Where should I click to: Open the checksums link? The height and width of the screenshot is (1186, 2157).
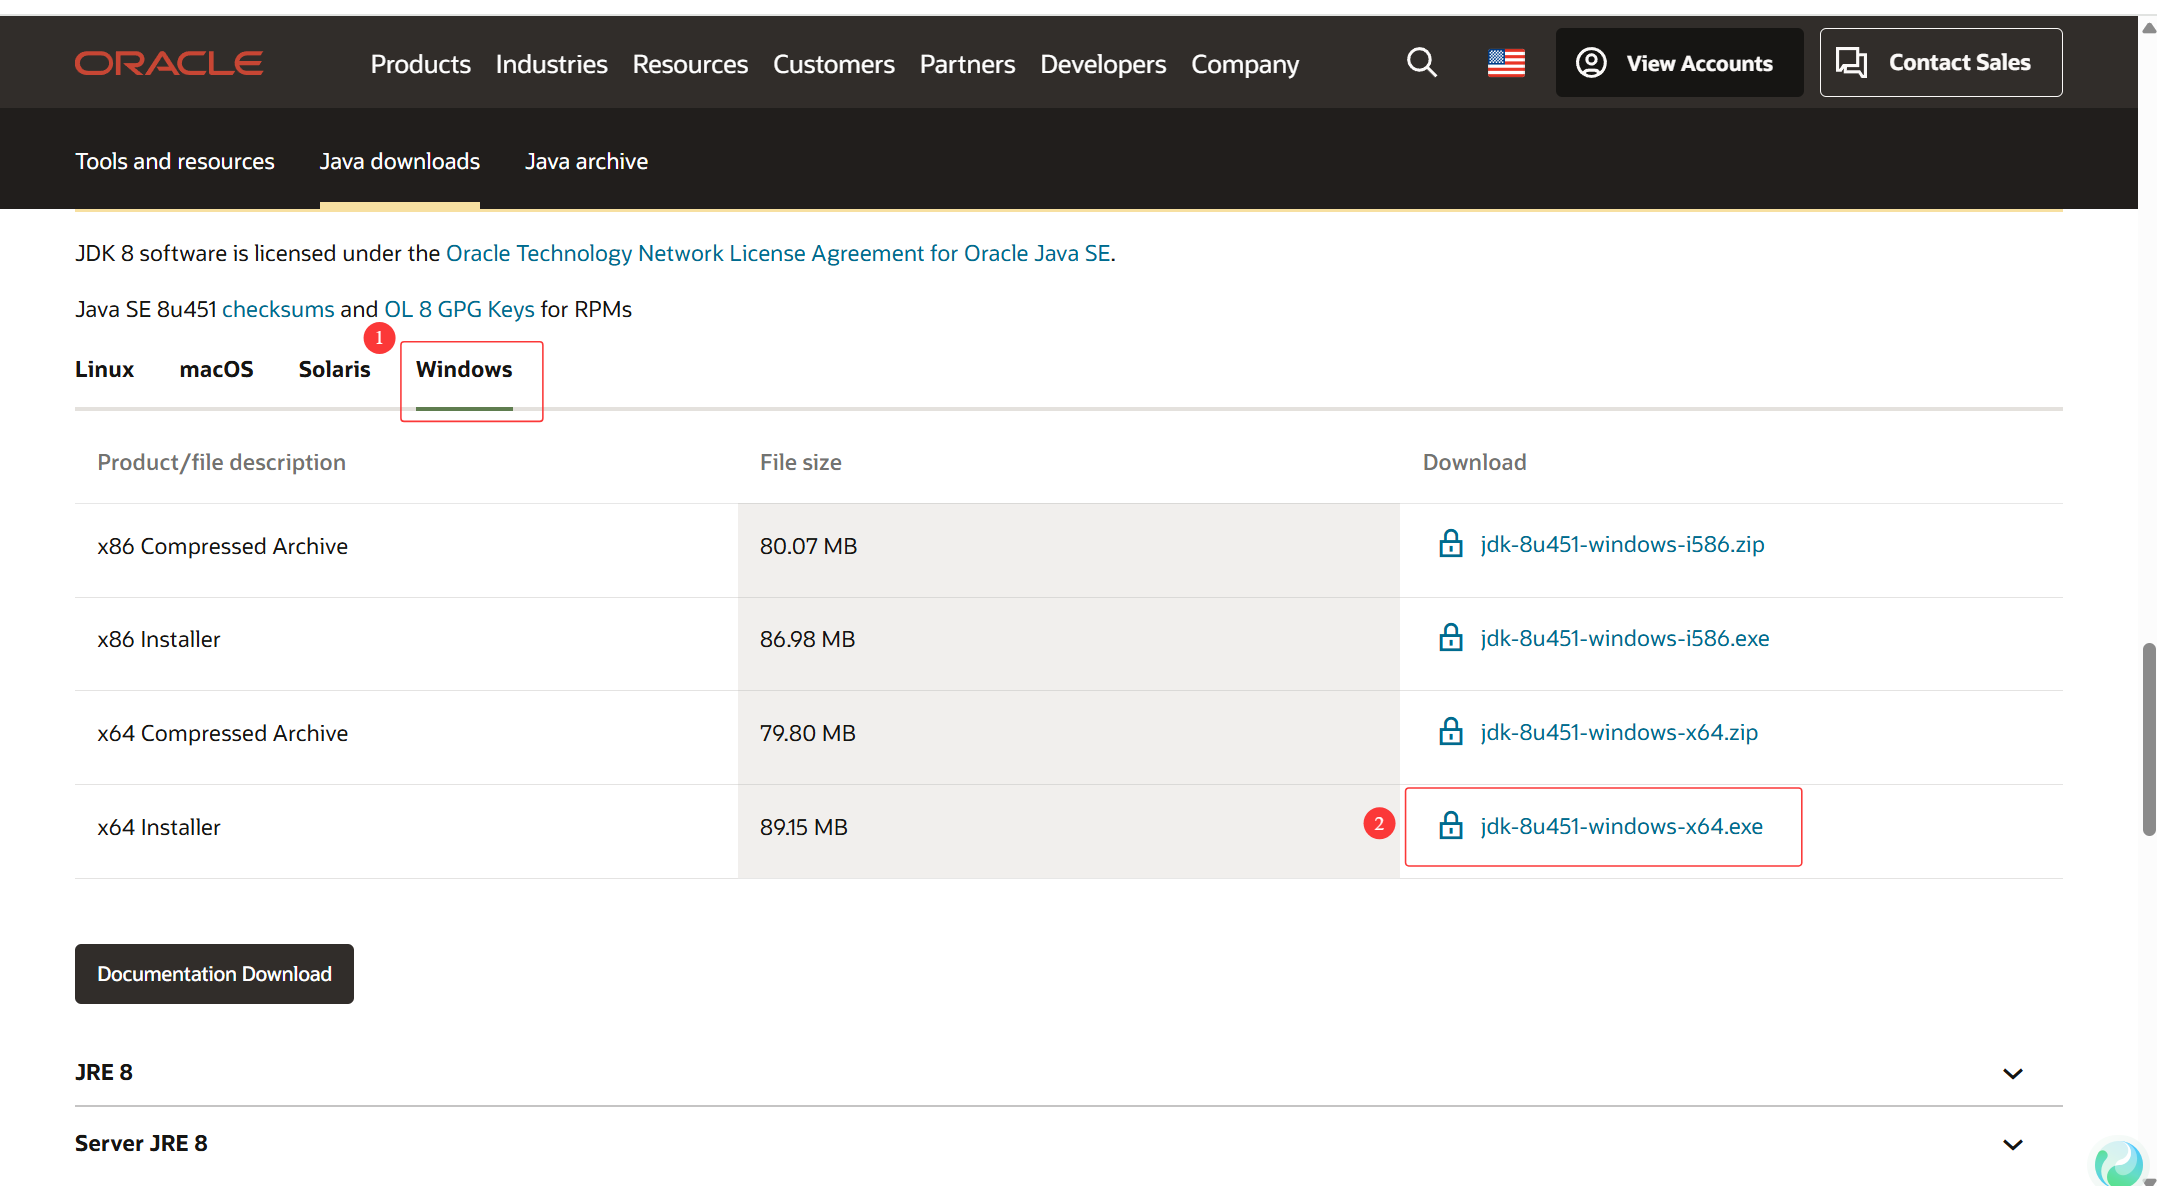278,309
